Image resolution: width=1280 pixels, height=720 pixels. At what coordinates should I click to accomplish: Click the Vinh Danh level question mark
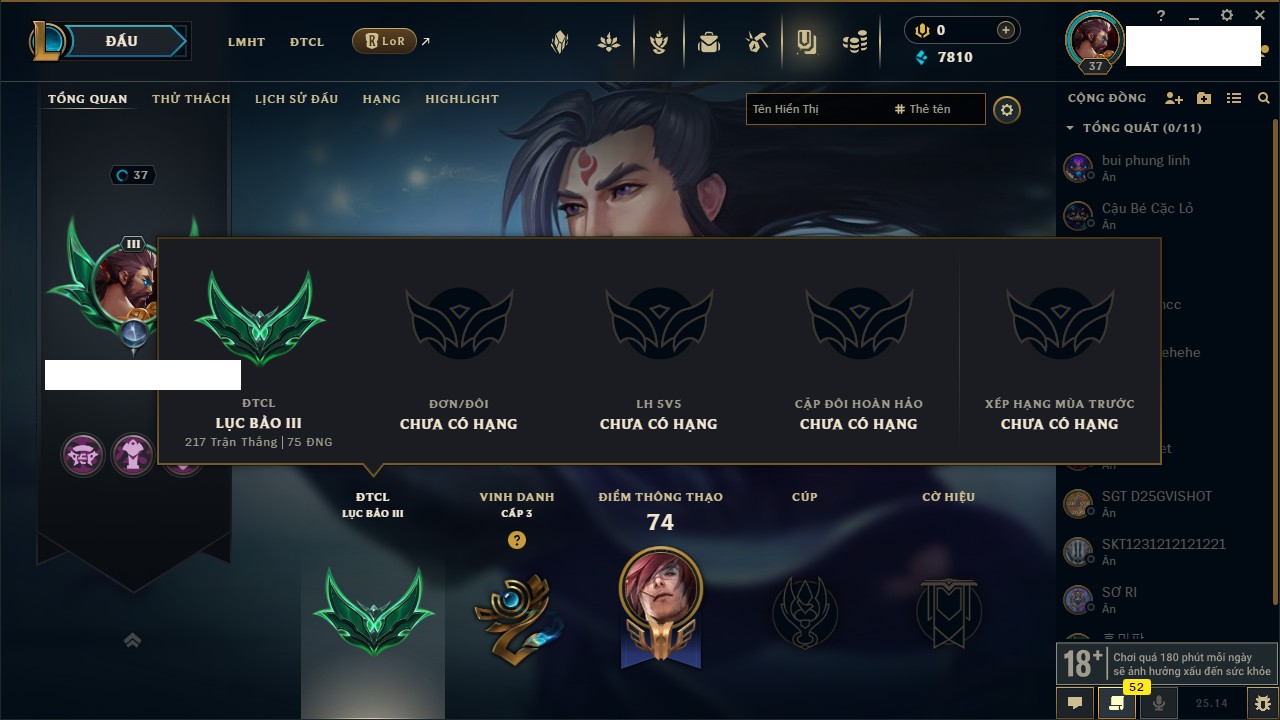516,540
